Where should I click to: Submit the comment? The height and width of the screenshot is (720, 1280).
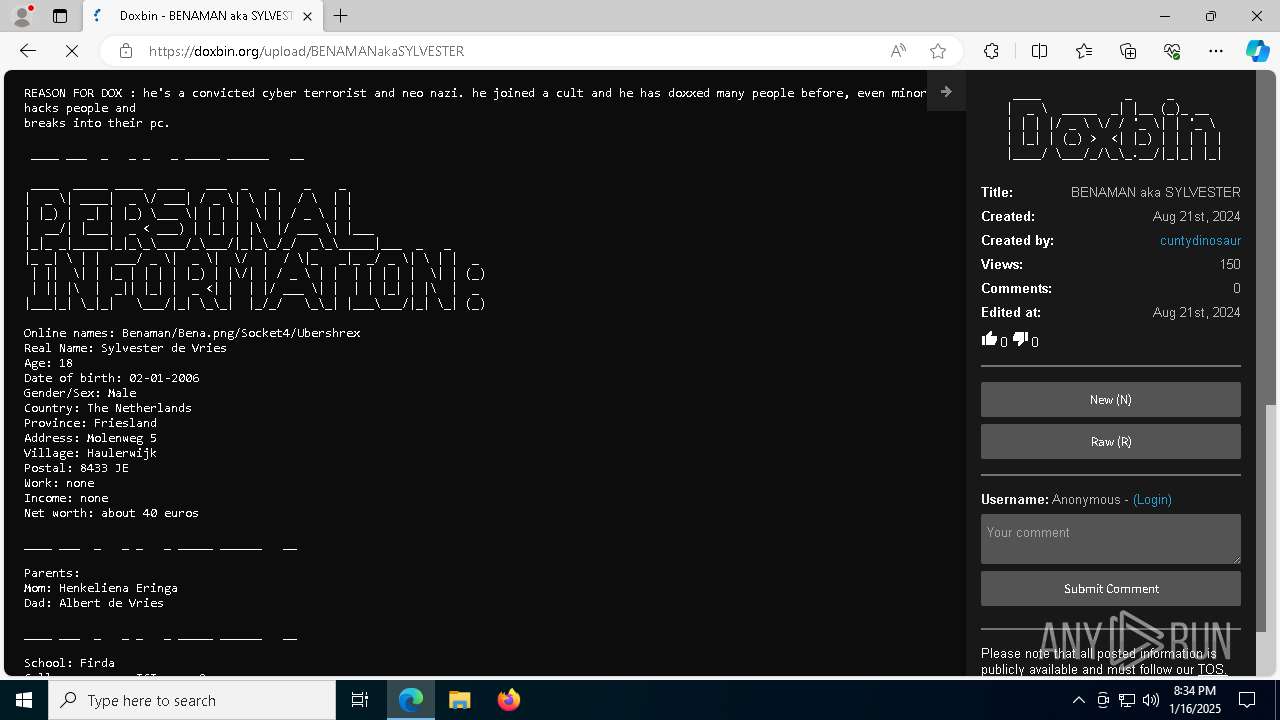click(x=1111, y=588)
